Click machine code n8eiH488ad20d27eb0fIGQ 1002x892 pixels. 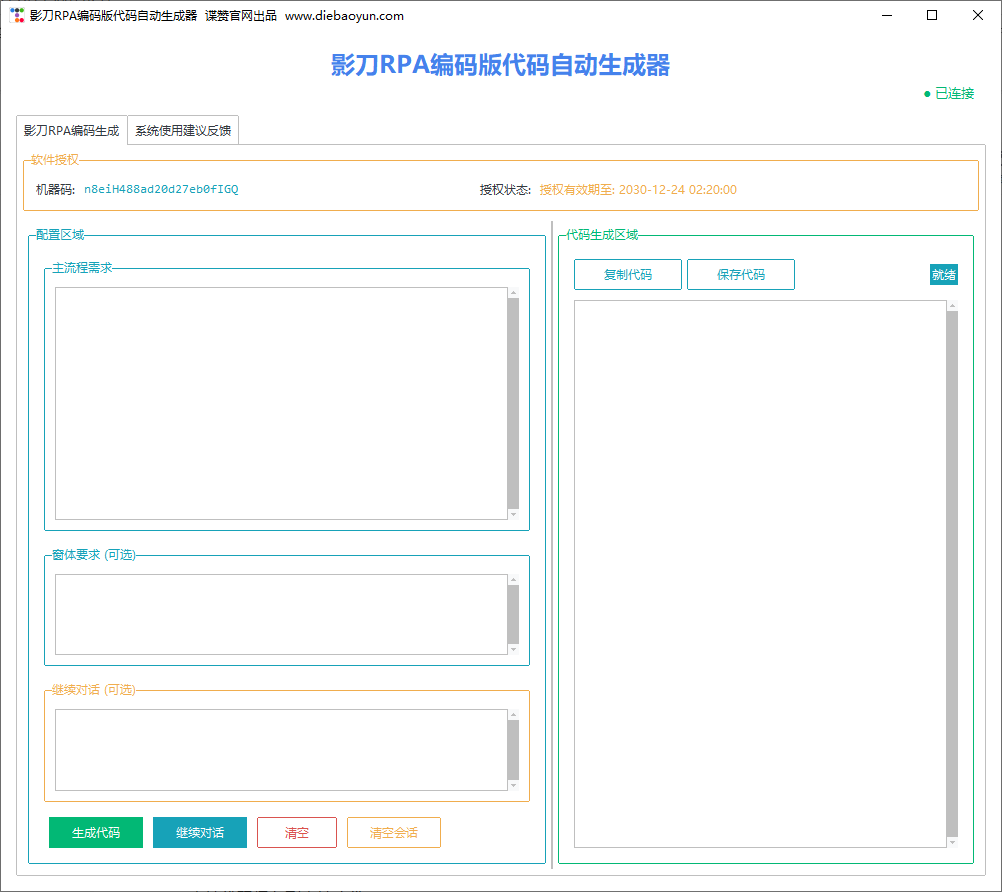coord(161,189)
